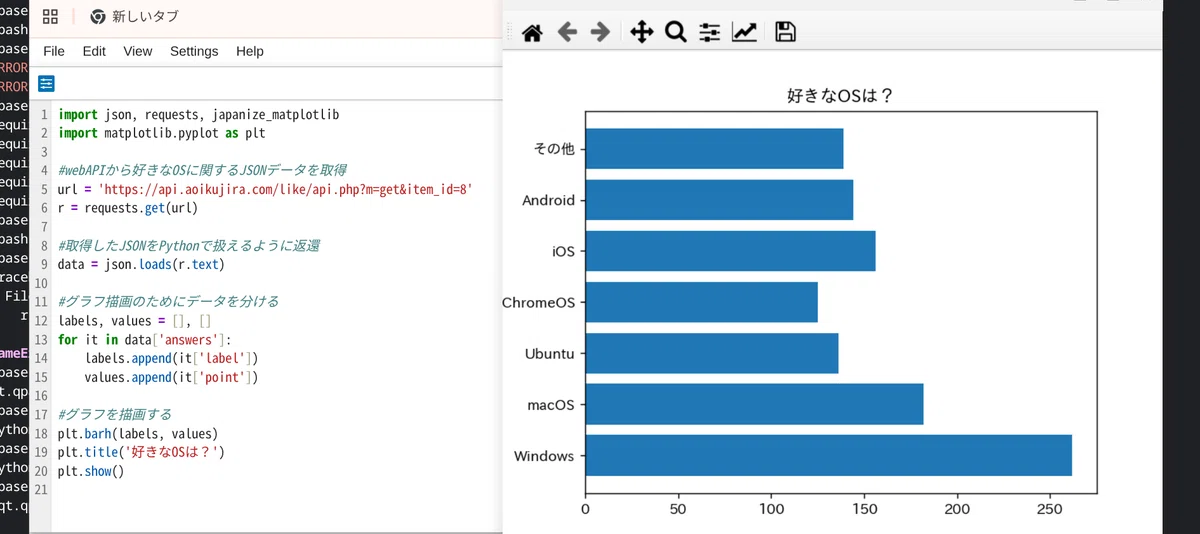Screen dimensions: 1200x534
Task: Click the macOS bar in chart
Action: point(754,404)
